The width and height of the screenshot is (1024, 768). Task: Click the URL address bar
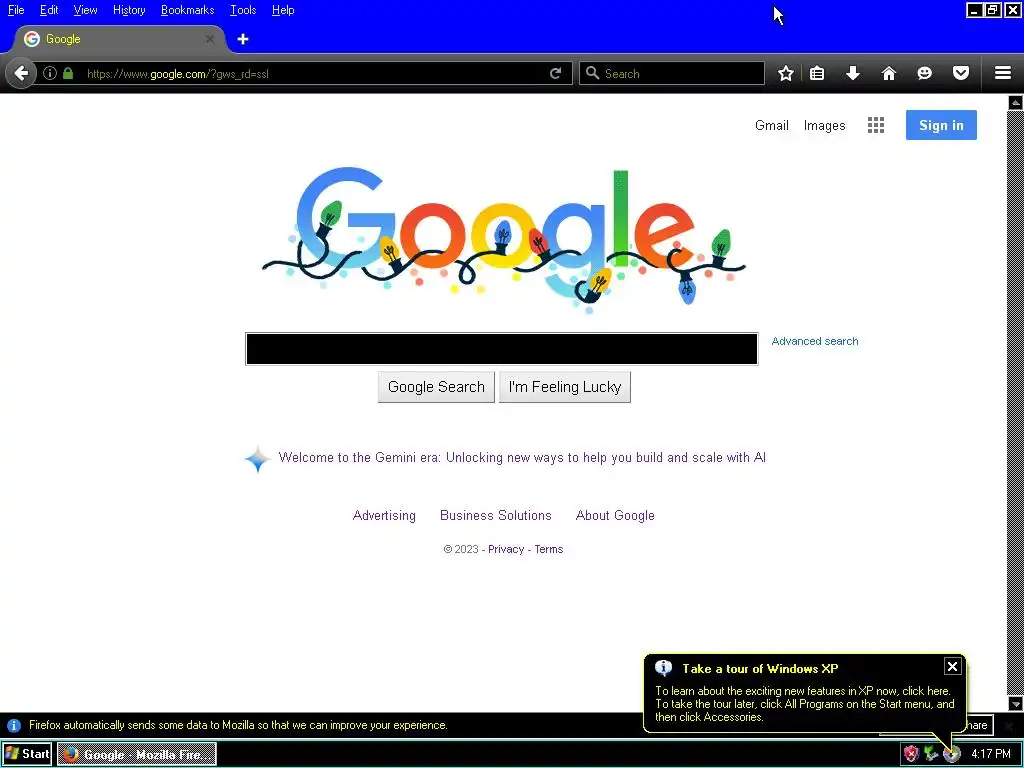[313, 73]
